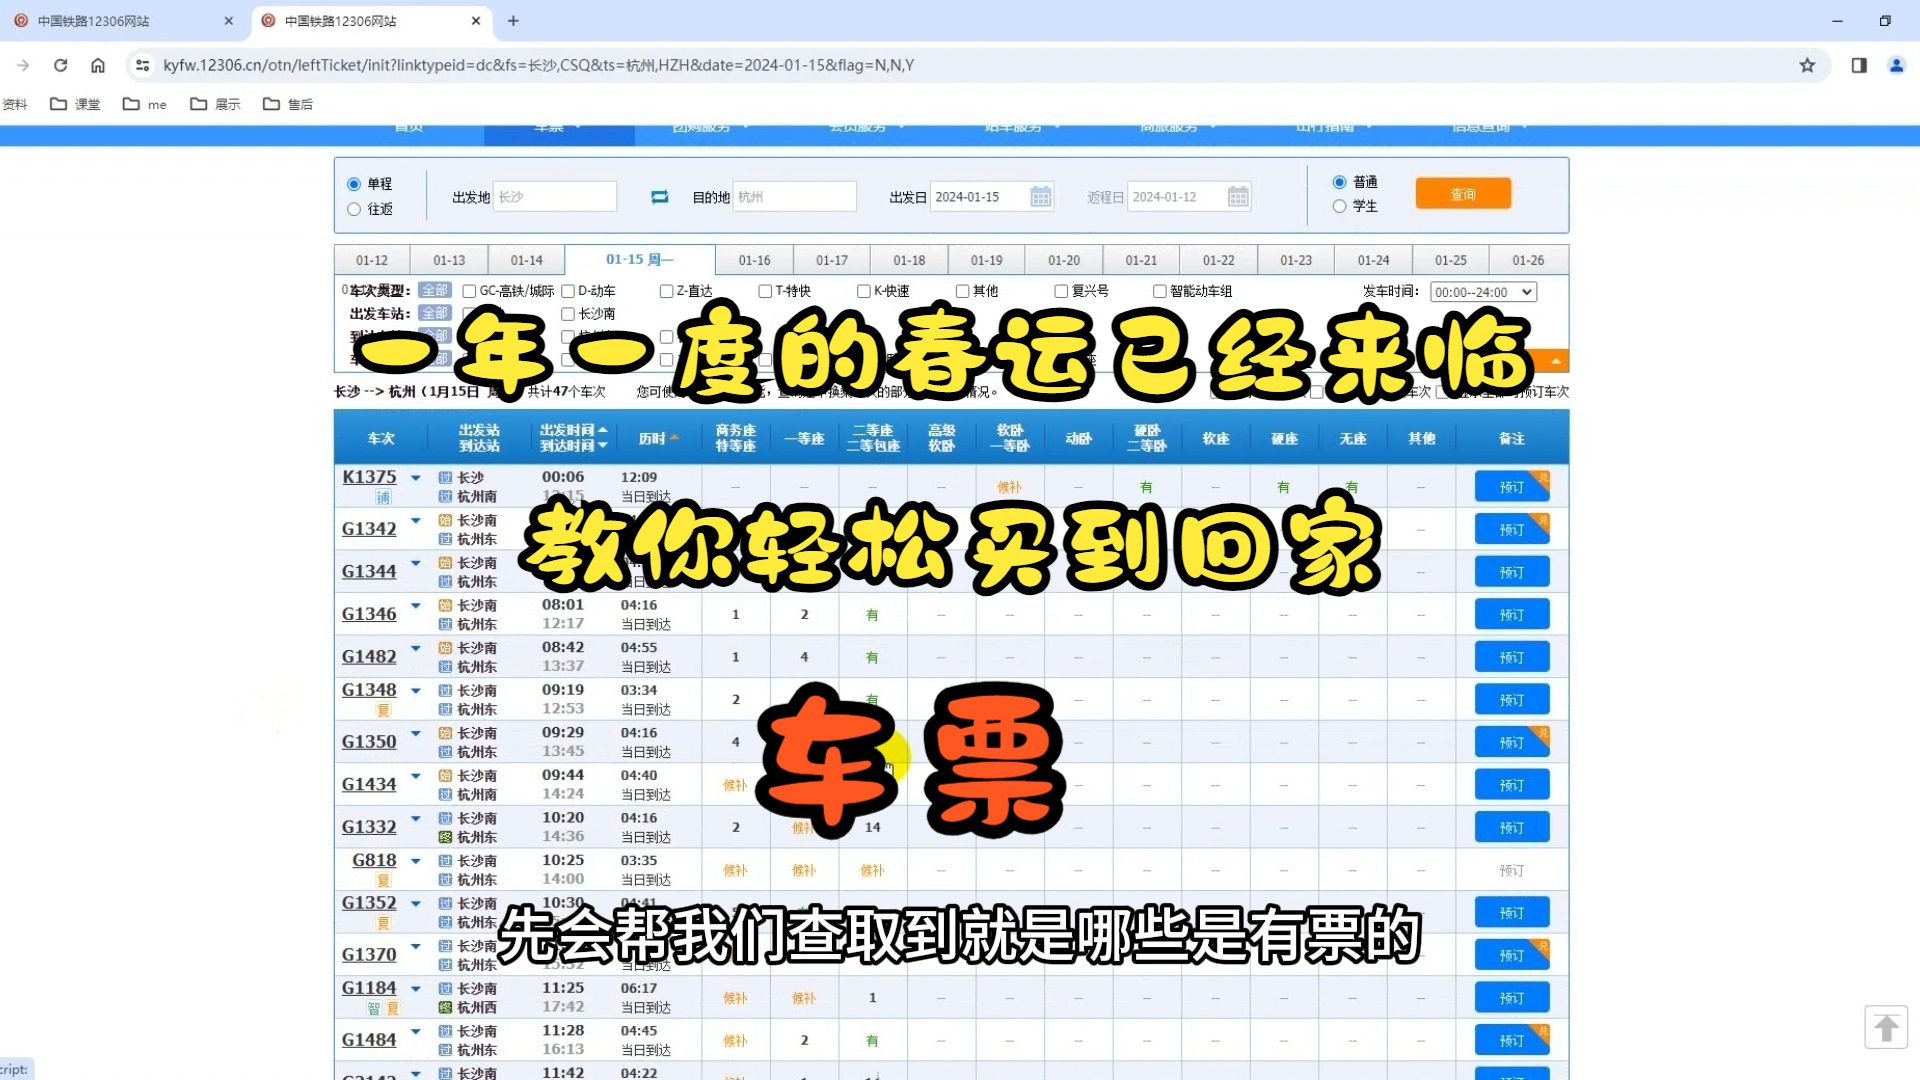
Task: Switch to the 01-26 date tab
Action: click(1528, 260)
